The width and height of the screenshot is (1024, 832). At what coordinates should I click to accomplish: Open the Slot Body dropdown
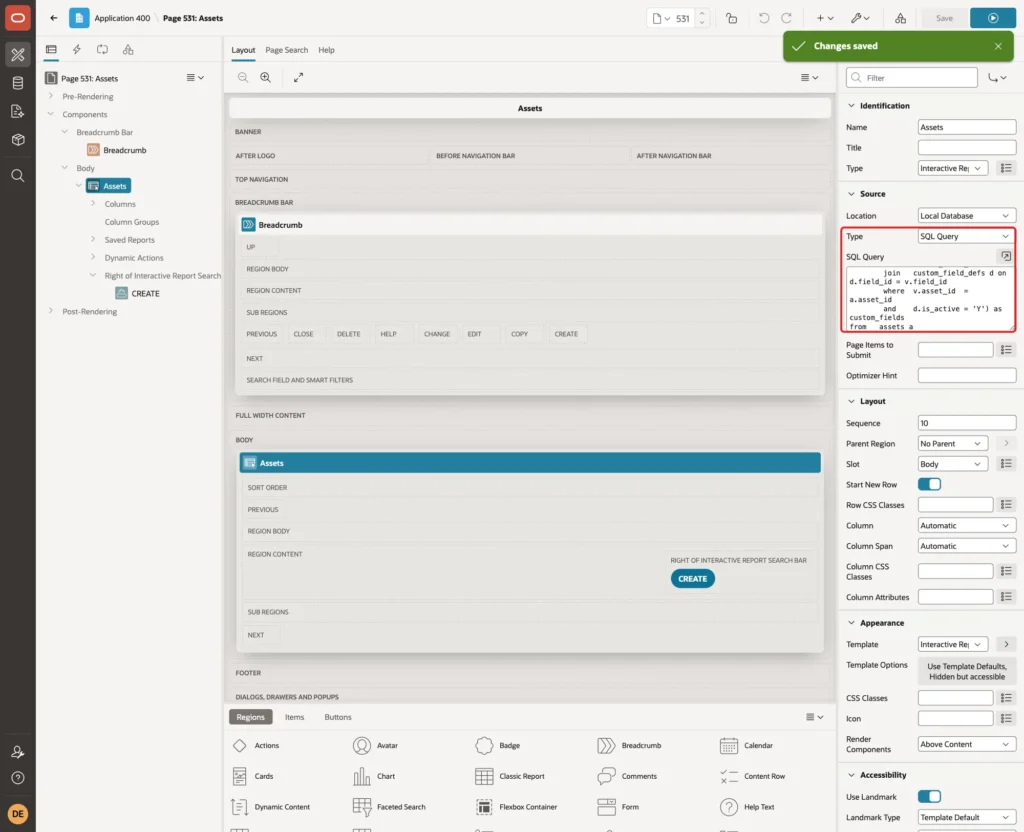coord(952,464)
